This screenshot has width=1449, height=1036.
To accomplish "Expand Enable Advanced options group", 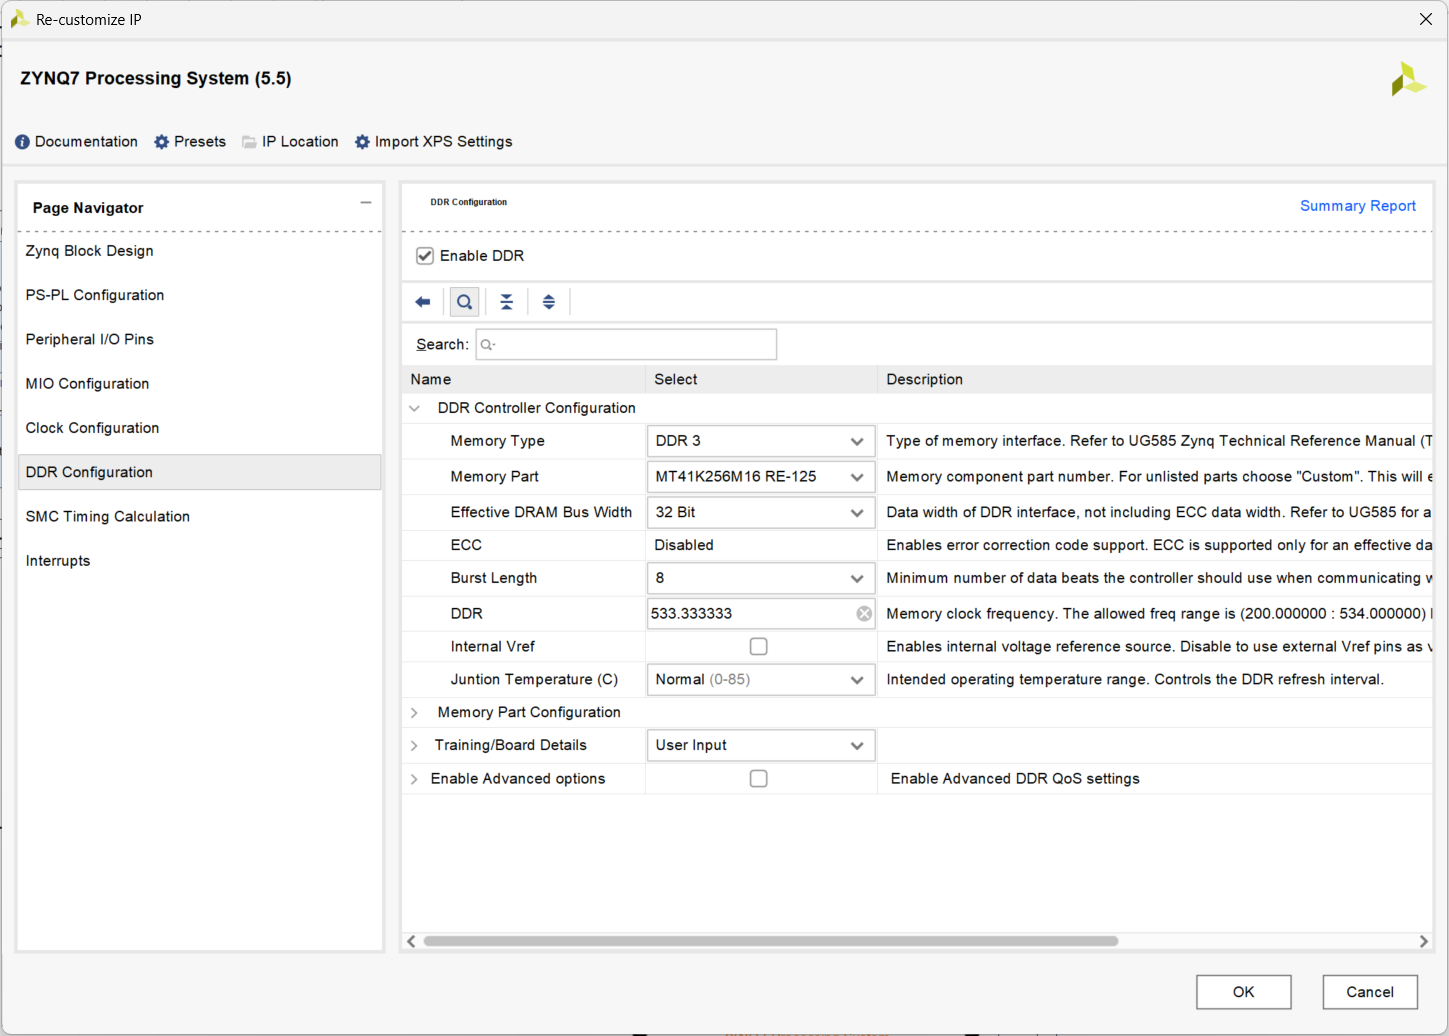I will (414, 779).
